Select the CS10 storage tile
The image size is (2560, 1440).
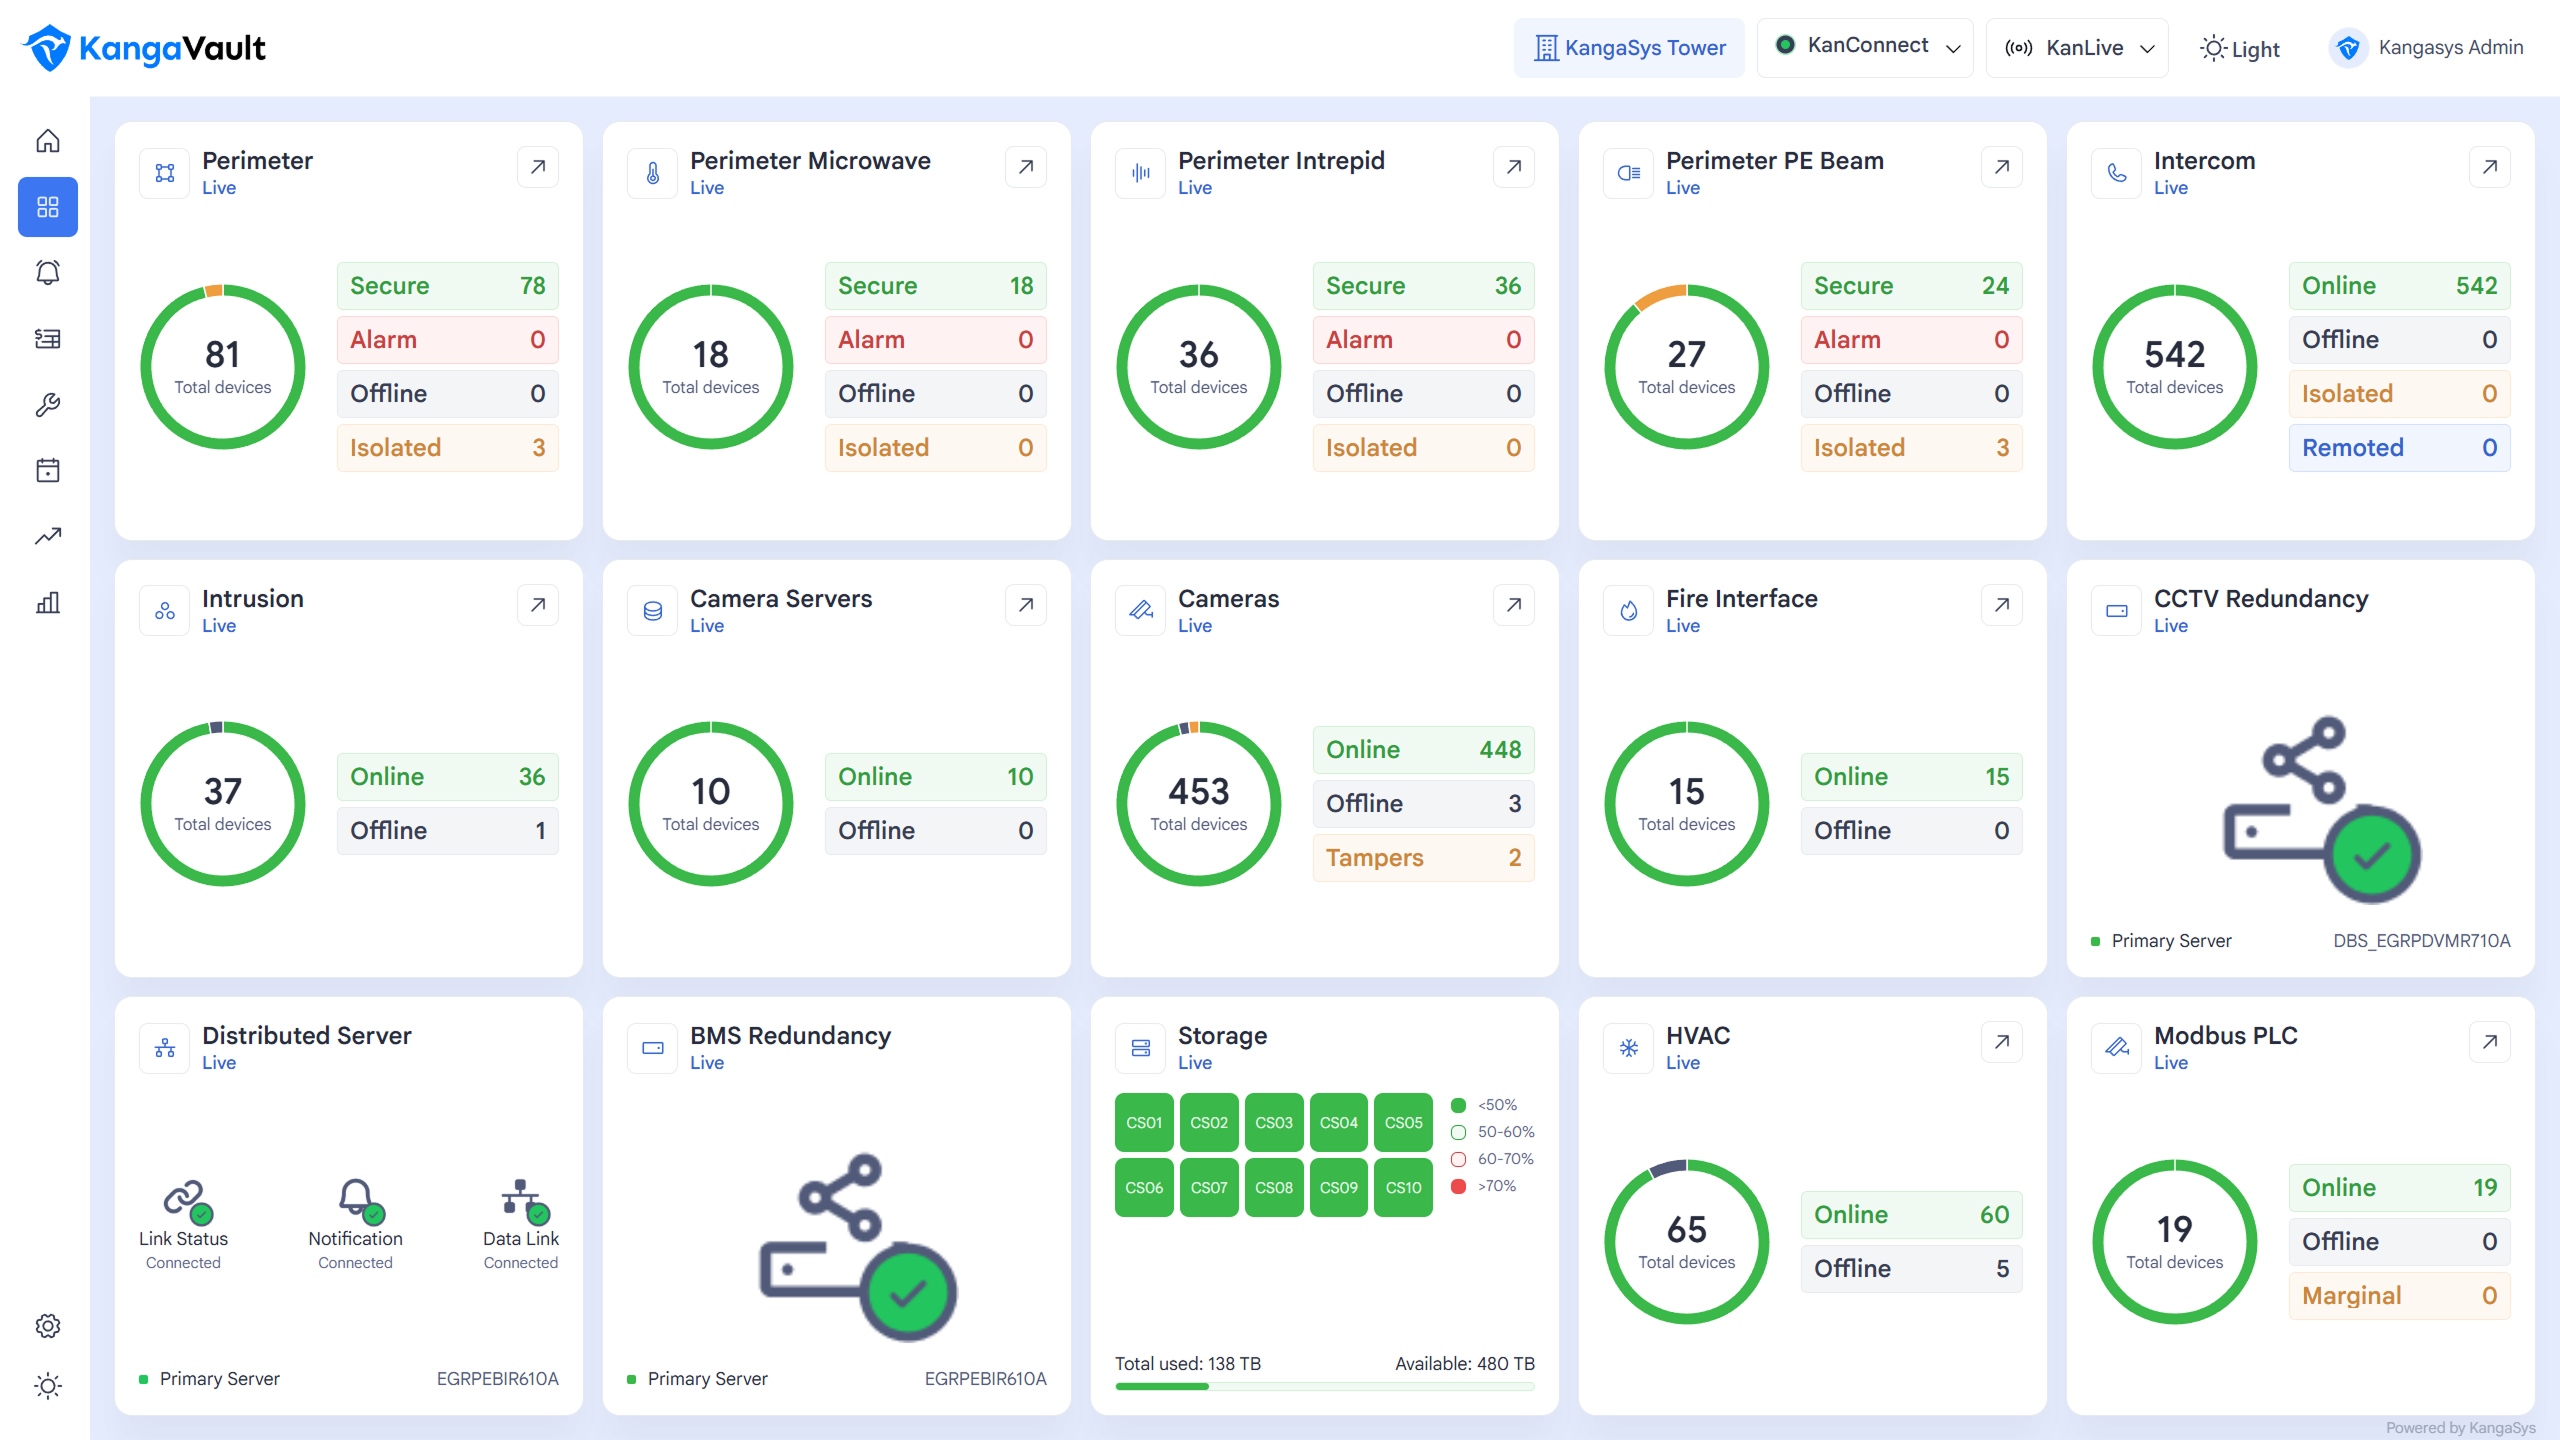coord(1403,1187)
